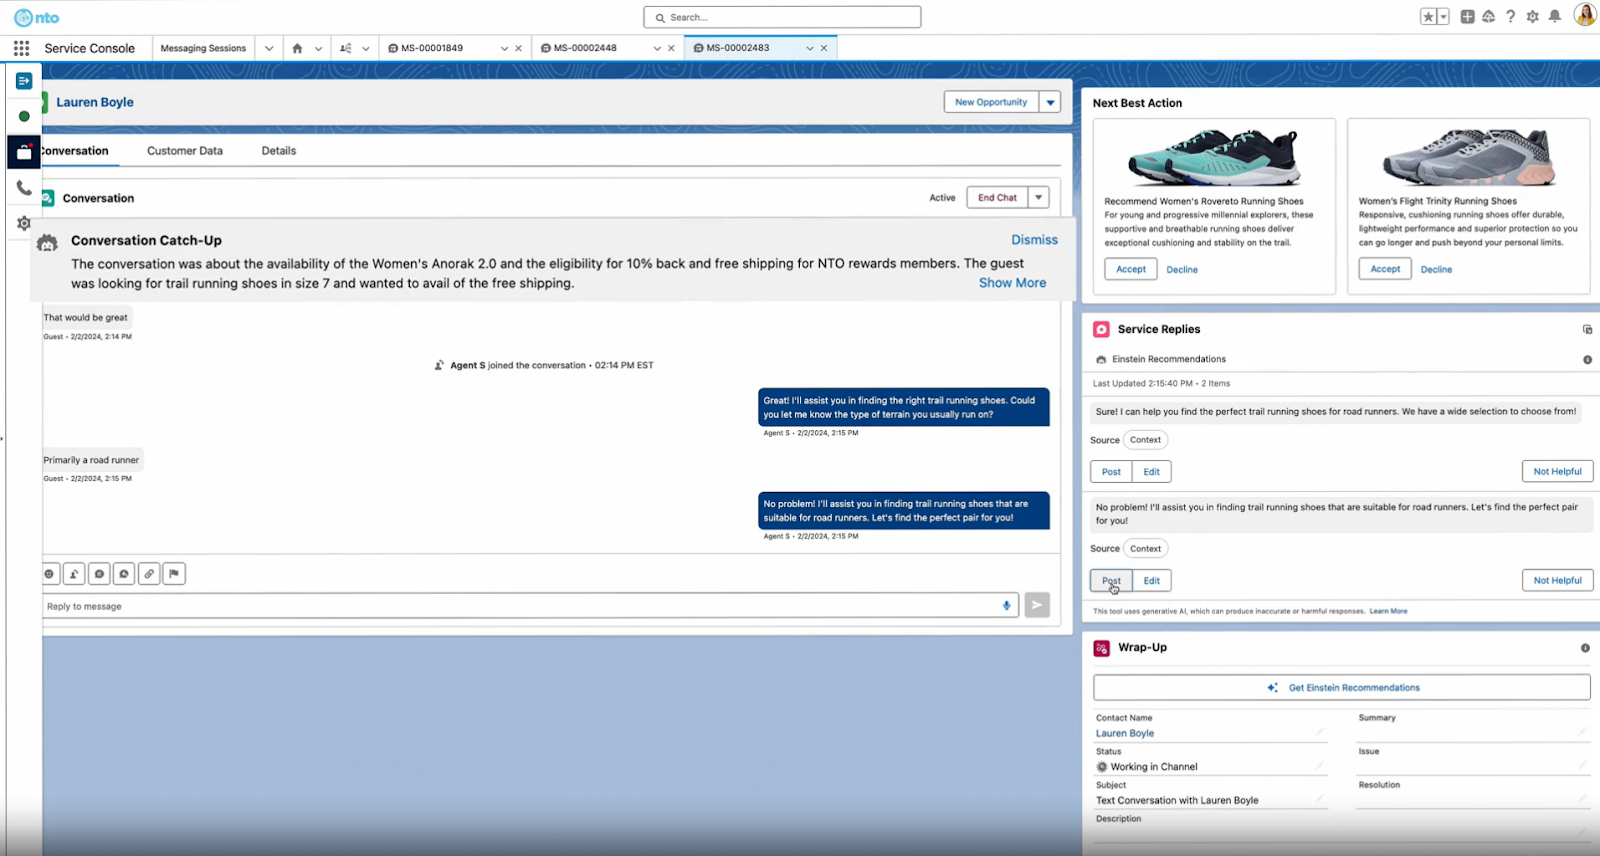The width and height of the screenshot is (1600, 856).
Task: Open the Notifications bell
Action: (x=1554, y=17)
